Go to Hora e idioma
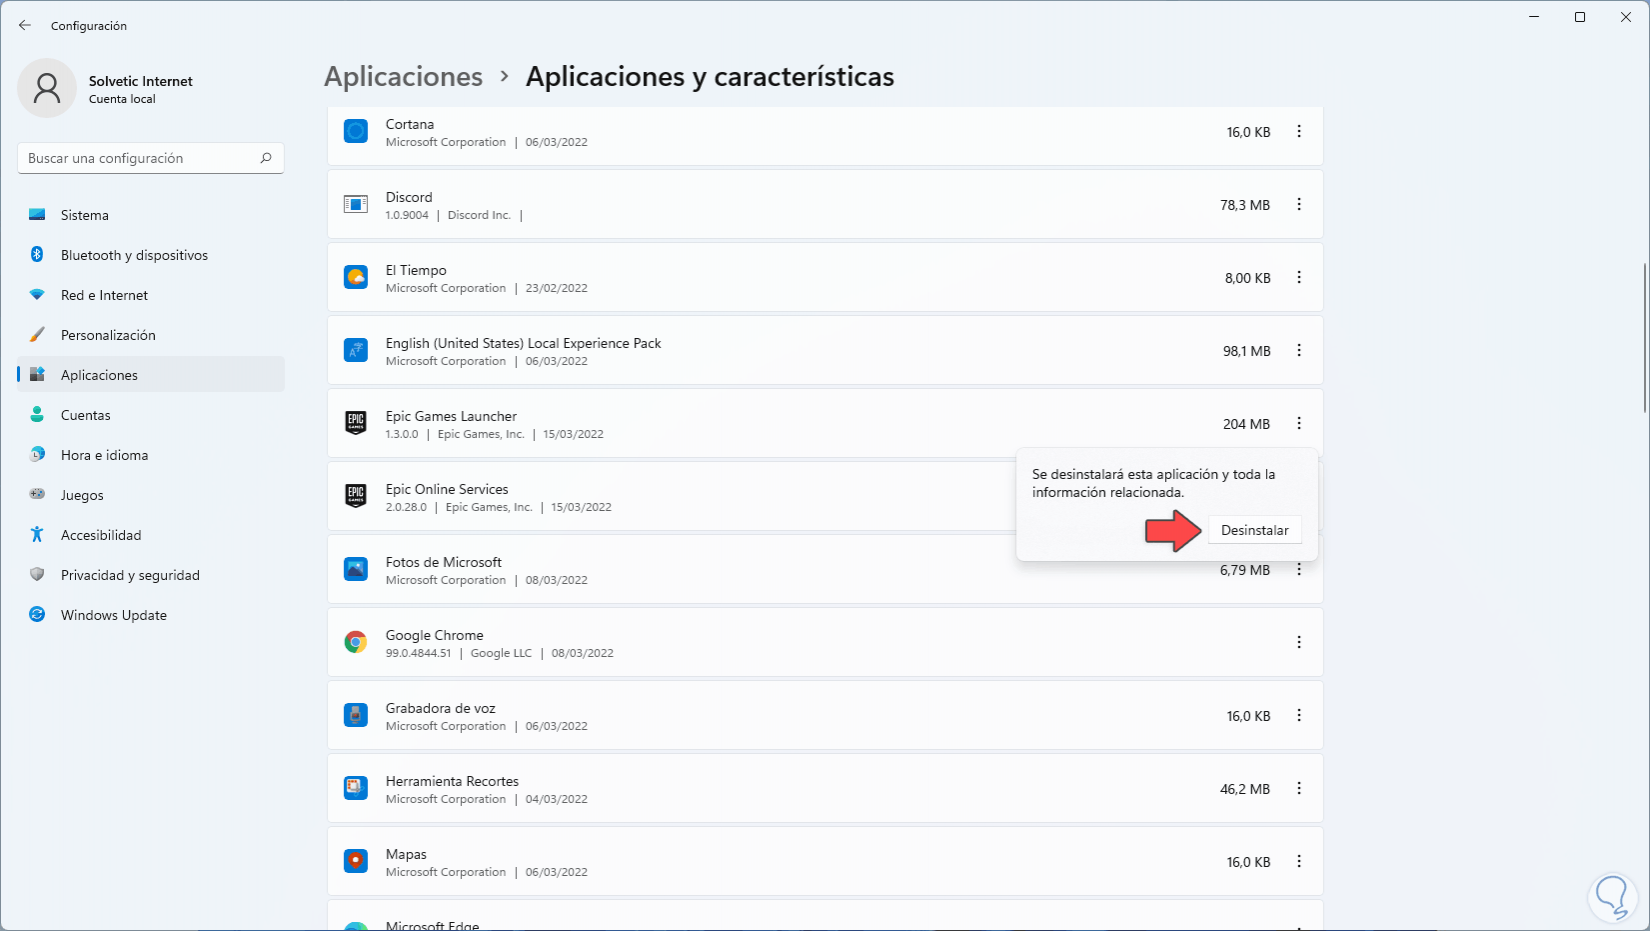The height and width of the screenshot is (931, 1650). pos(151,455)
